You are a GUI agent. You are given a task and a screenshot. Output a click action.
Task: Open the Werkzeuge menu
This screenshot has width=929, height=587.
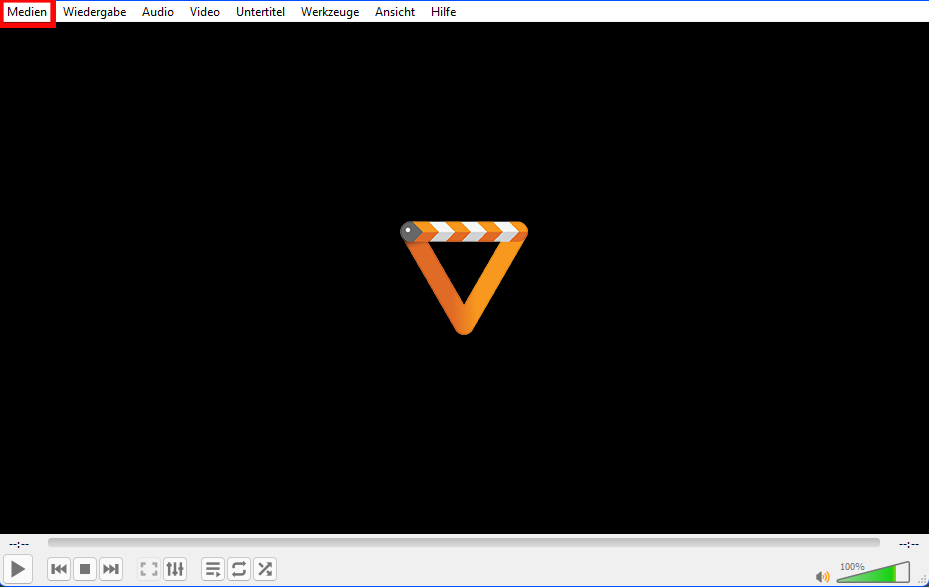click(x=329, y=12)
